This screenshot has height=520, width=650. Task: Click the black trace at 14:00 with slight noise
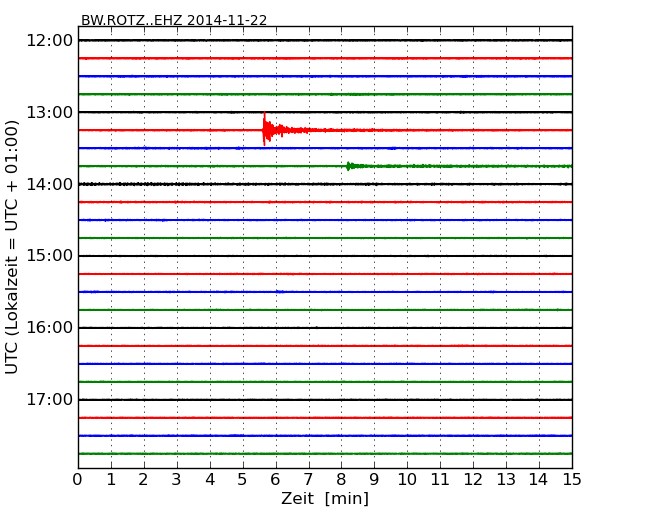[325, 184]
